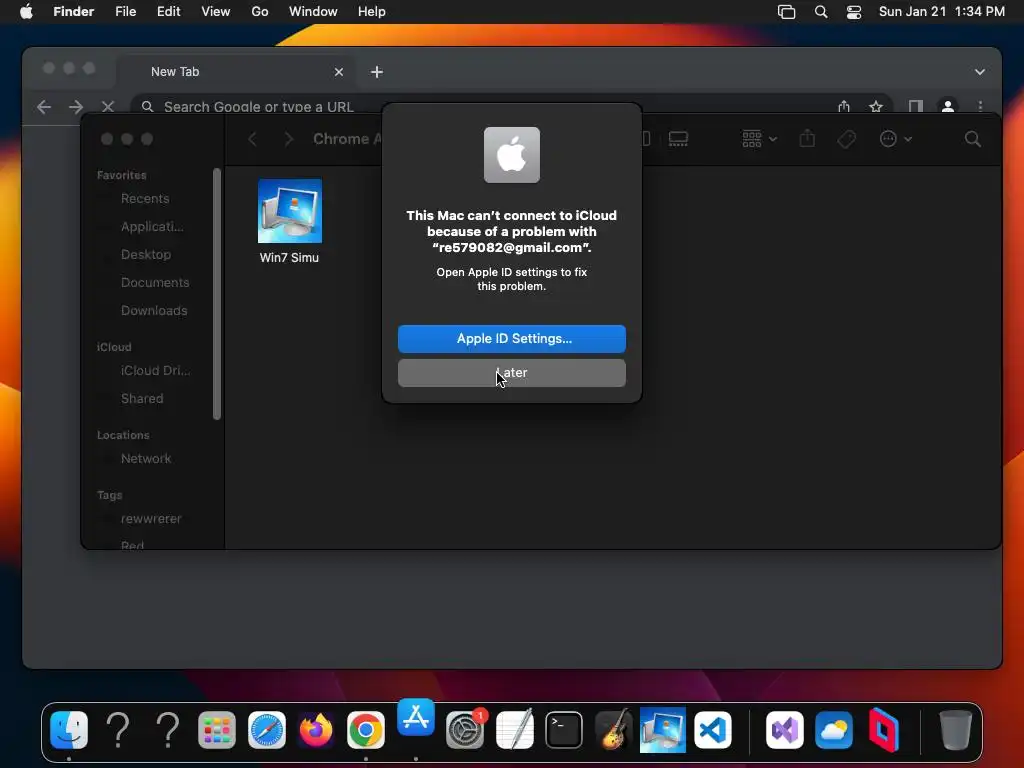1024x768 pixels.
Task: Select the New Tab tab in Chrome
Action: 236,72
